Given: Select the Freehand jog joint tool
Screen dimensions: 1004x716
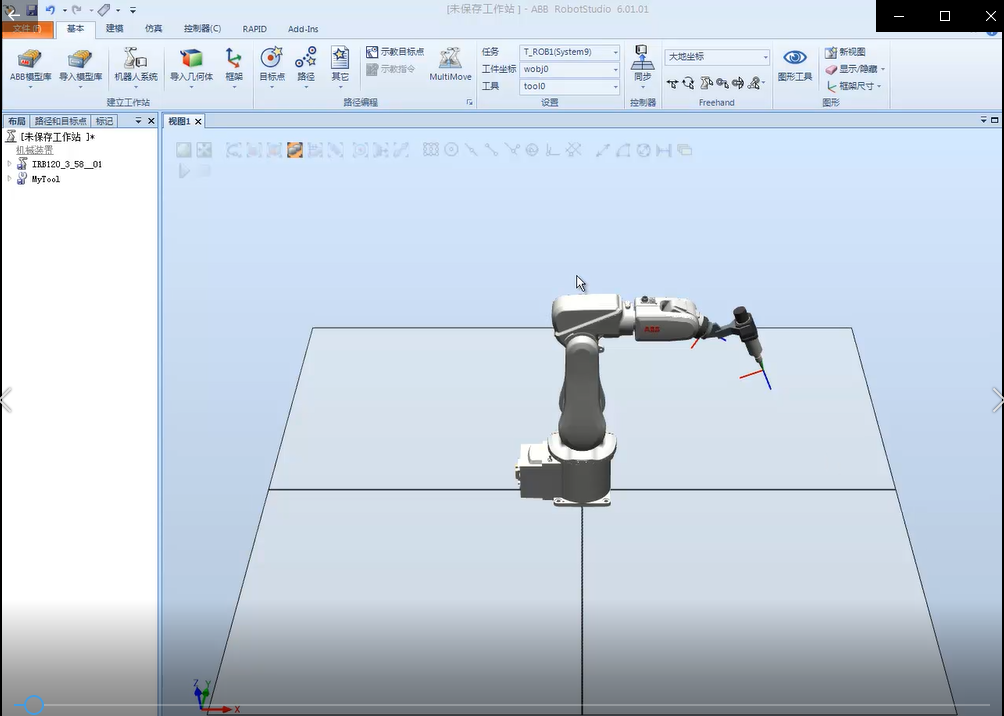Looking at the screenshot, I should 706,83.
